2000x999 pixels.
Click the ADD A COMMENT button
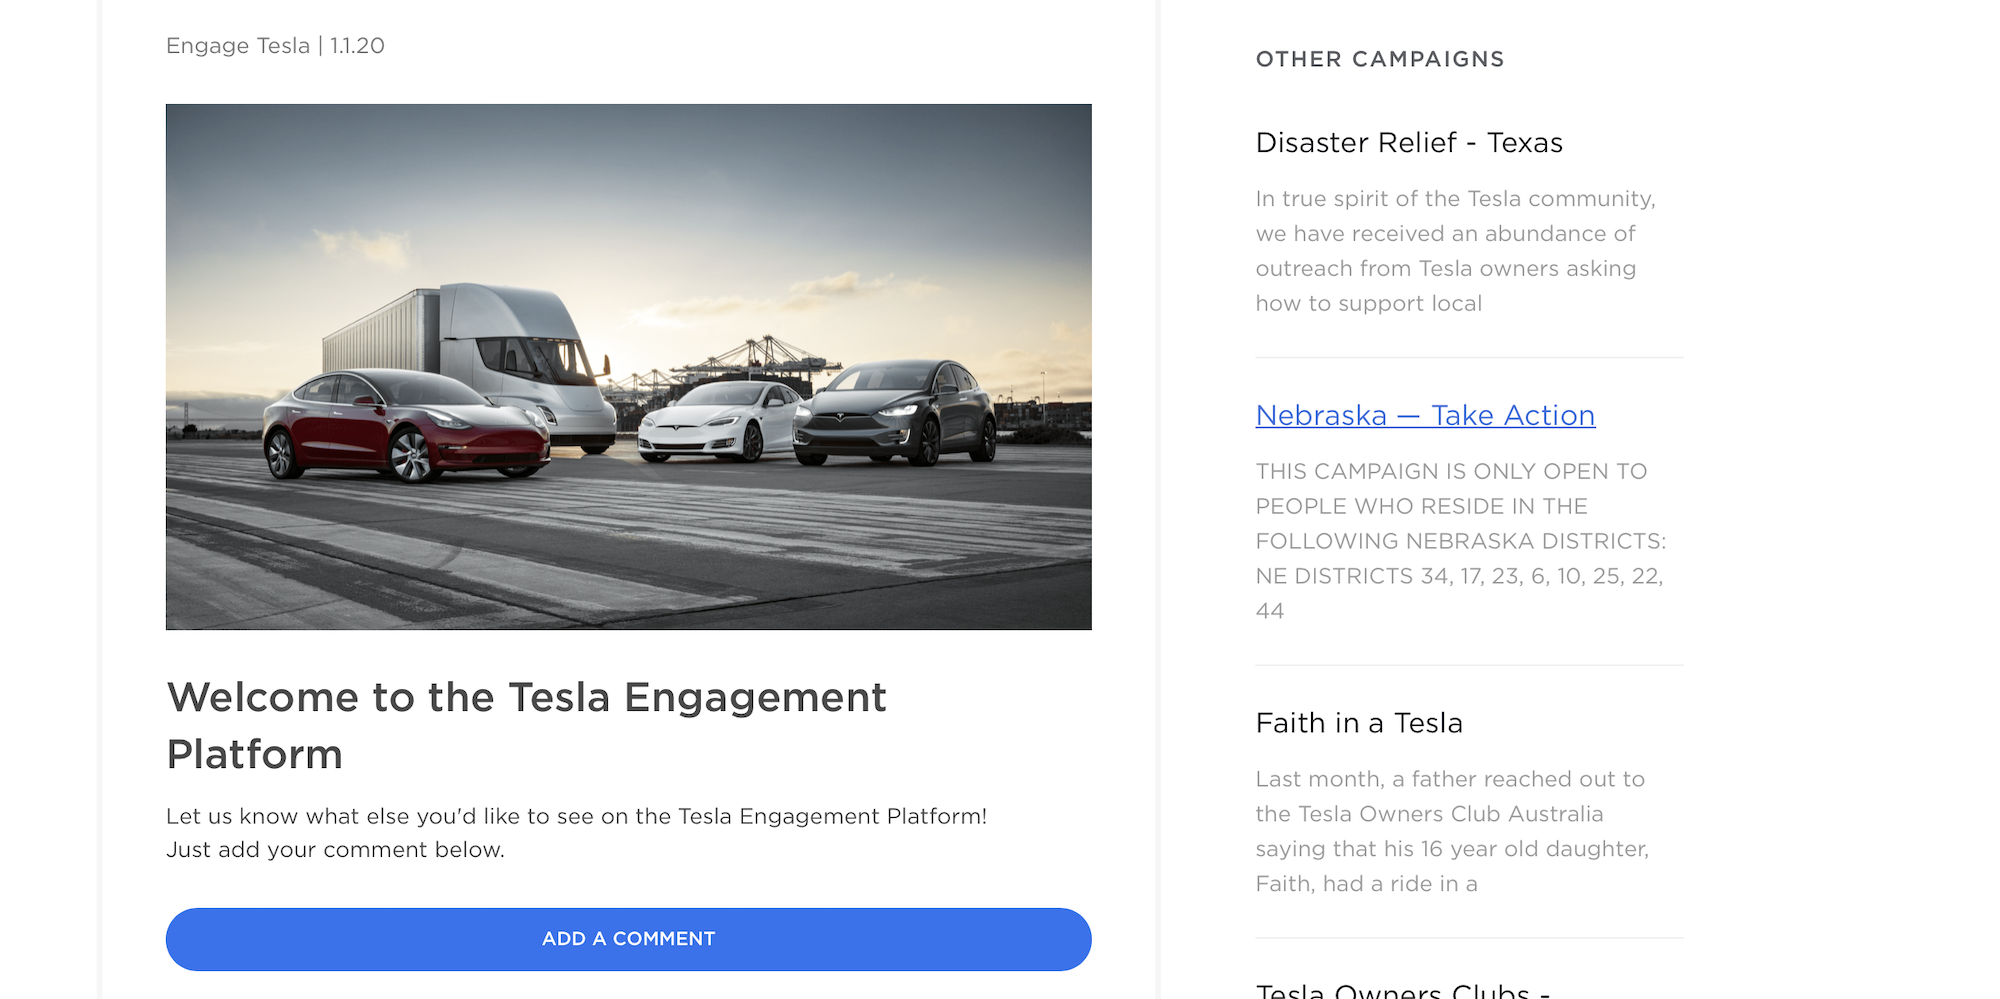(629, 938)
